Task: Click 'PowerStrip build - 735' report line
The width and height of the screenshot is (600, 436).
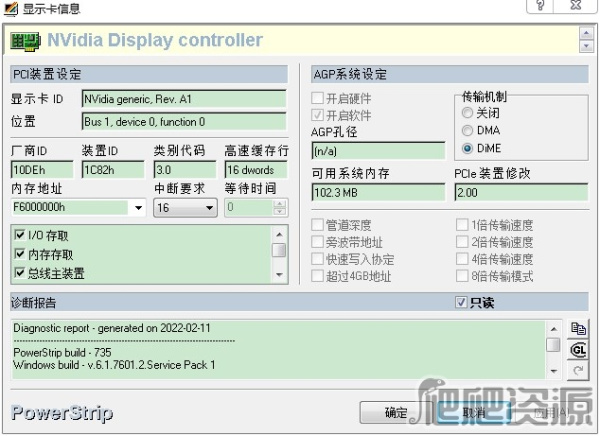Action: [x=62, y=352]
